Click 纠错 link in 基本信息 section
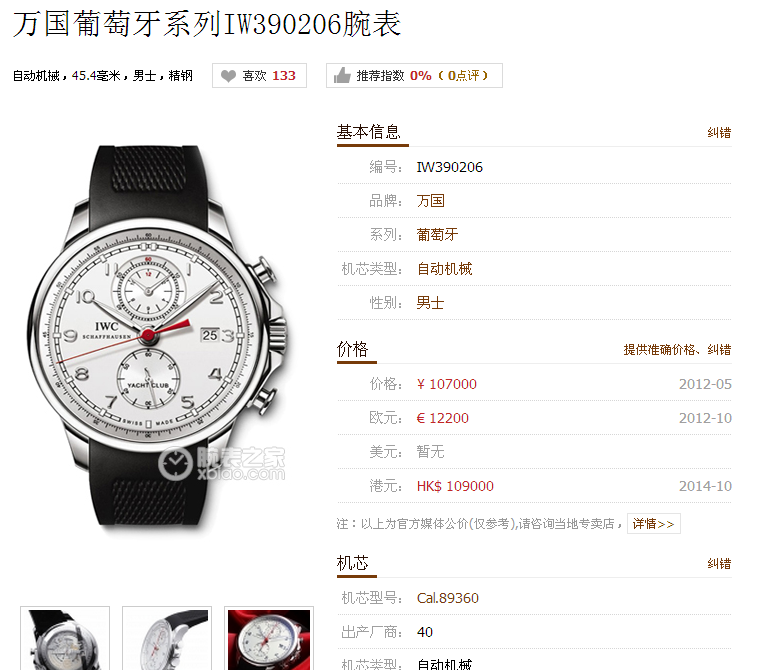The width and height of the screenshot is (759, 670). point(719,133)
